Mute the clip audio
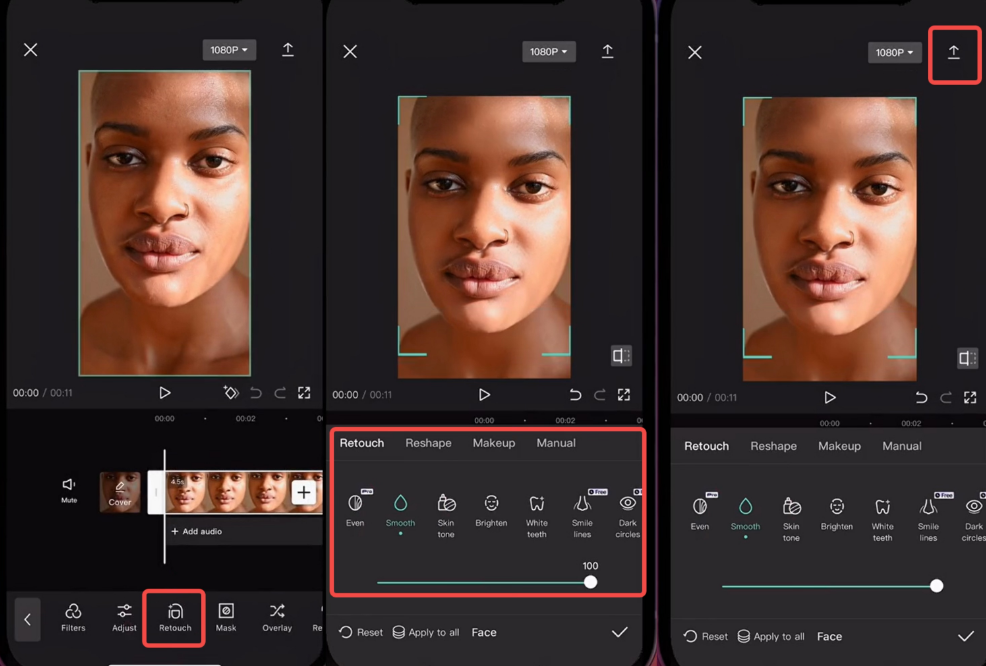Viewport: 986px width, 666px height. tap(68, 492)
